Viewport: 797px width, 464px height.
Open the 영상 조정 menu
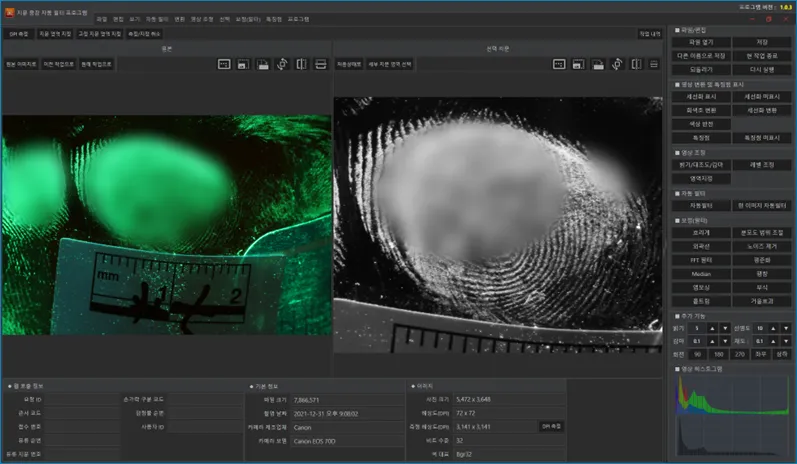tap(202, 19)
